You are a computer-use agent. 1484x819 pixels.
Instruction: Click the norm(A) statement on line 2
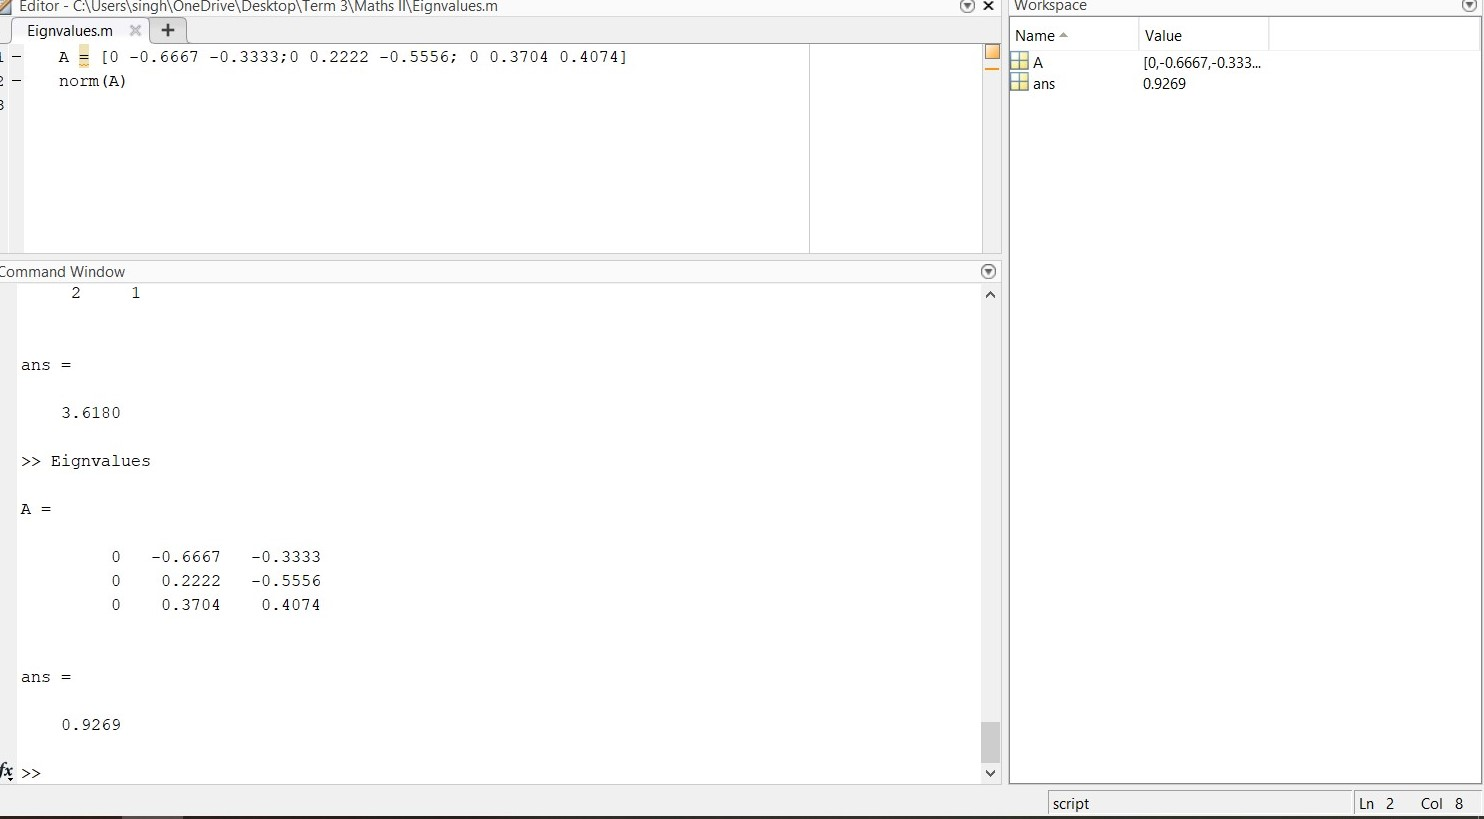(x=92, y=81)
